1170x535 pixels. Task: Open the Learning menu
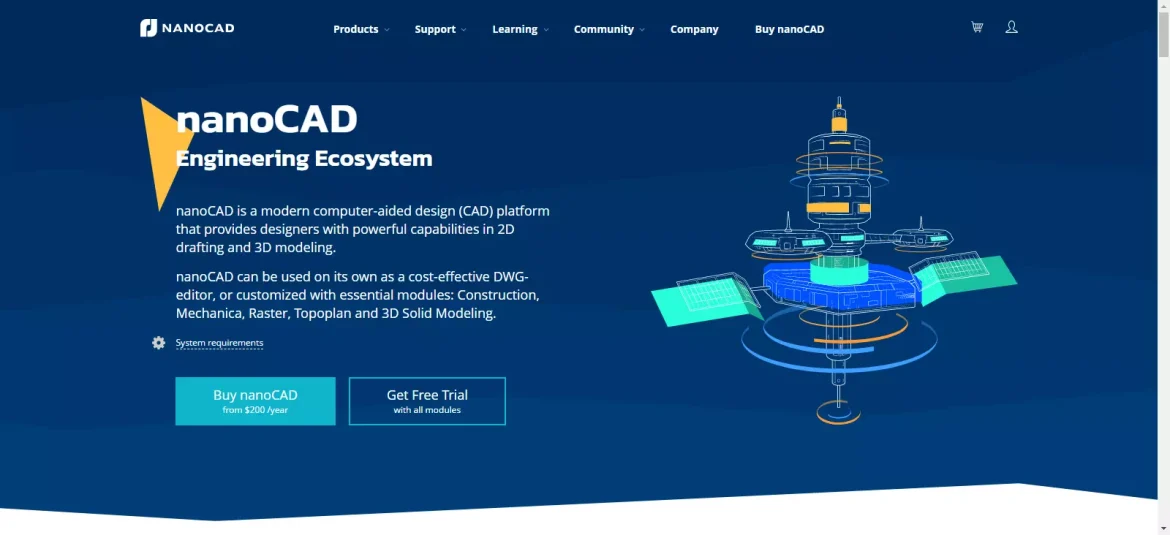(515, 29)
